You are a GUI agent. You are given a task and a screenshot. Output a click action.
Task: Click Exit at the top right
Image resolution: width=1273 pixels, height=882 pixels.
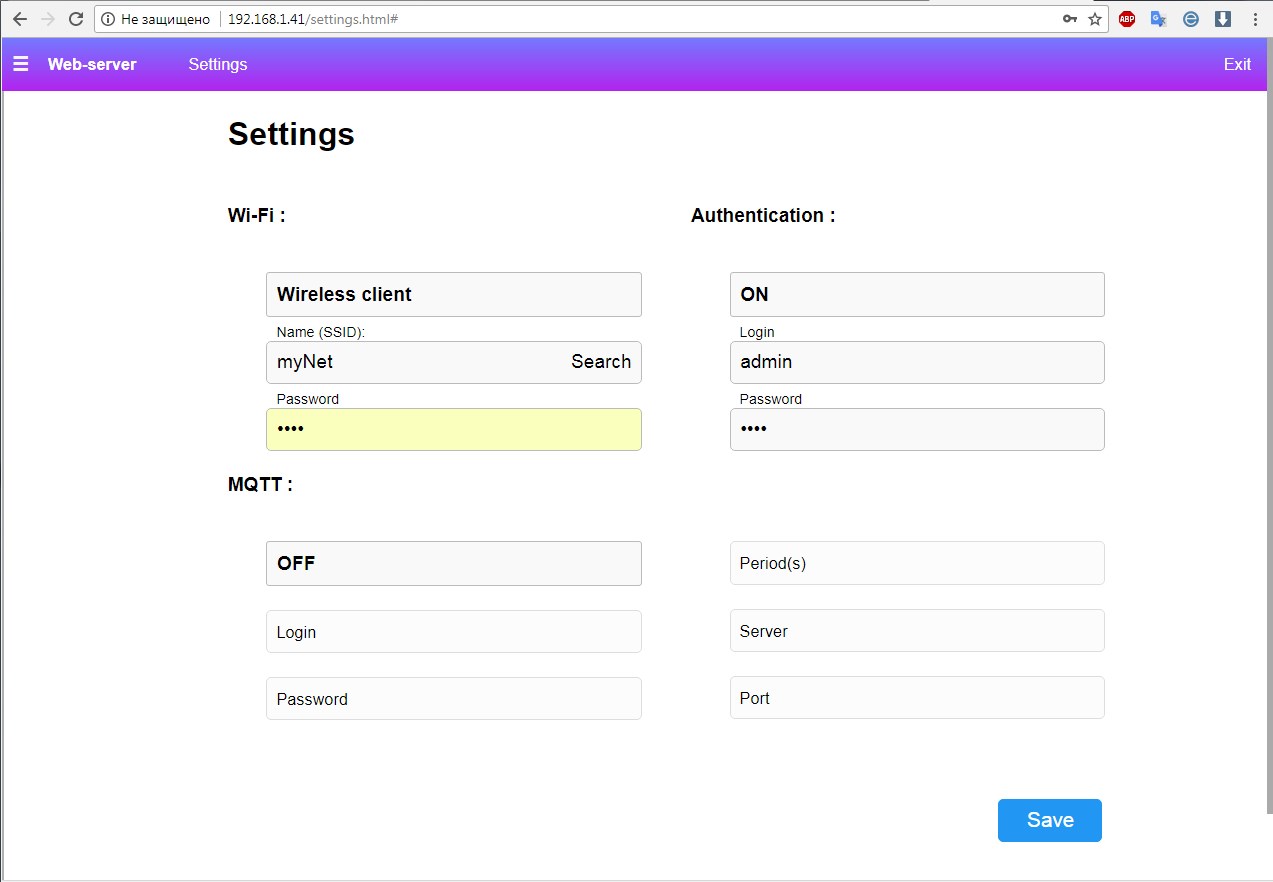point(1236,64)
